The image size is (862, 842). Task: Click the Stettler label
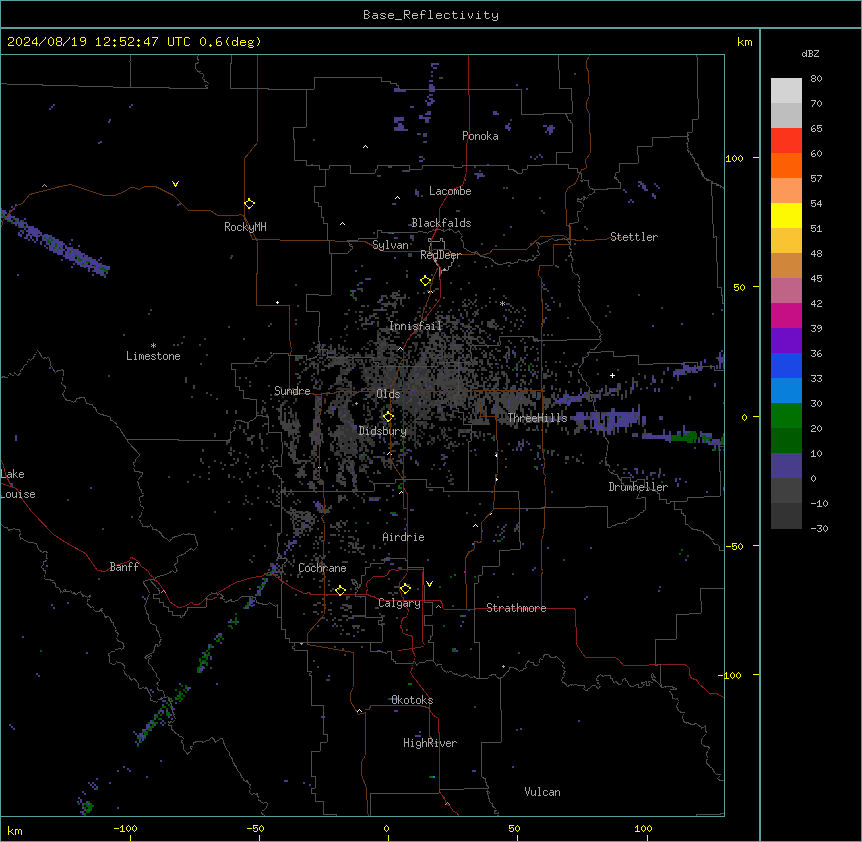(634, 237)
